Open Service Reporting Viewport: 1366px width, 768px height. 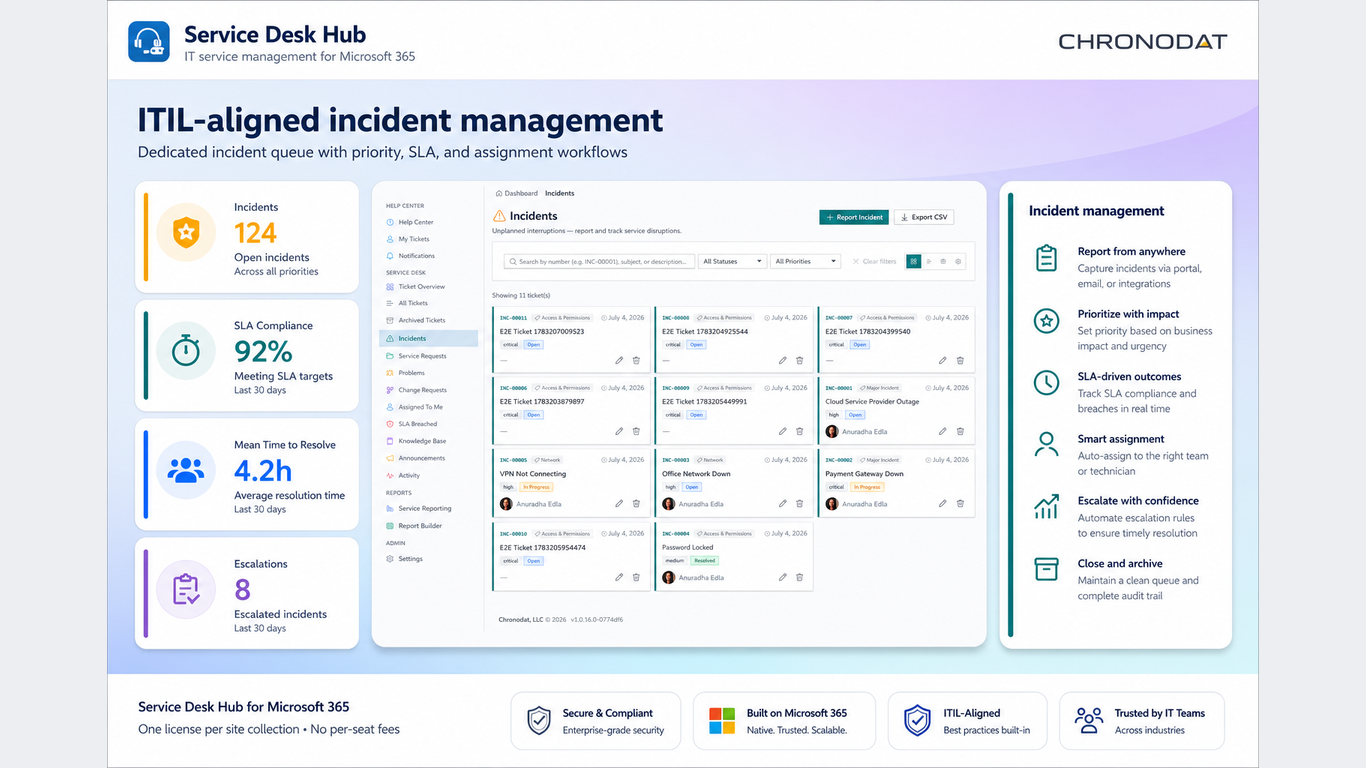[x=418, y=509]
